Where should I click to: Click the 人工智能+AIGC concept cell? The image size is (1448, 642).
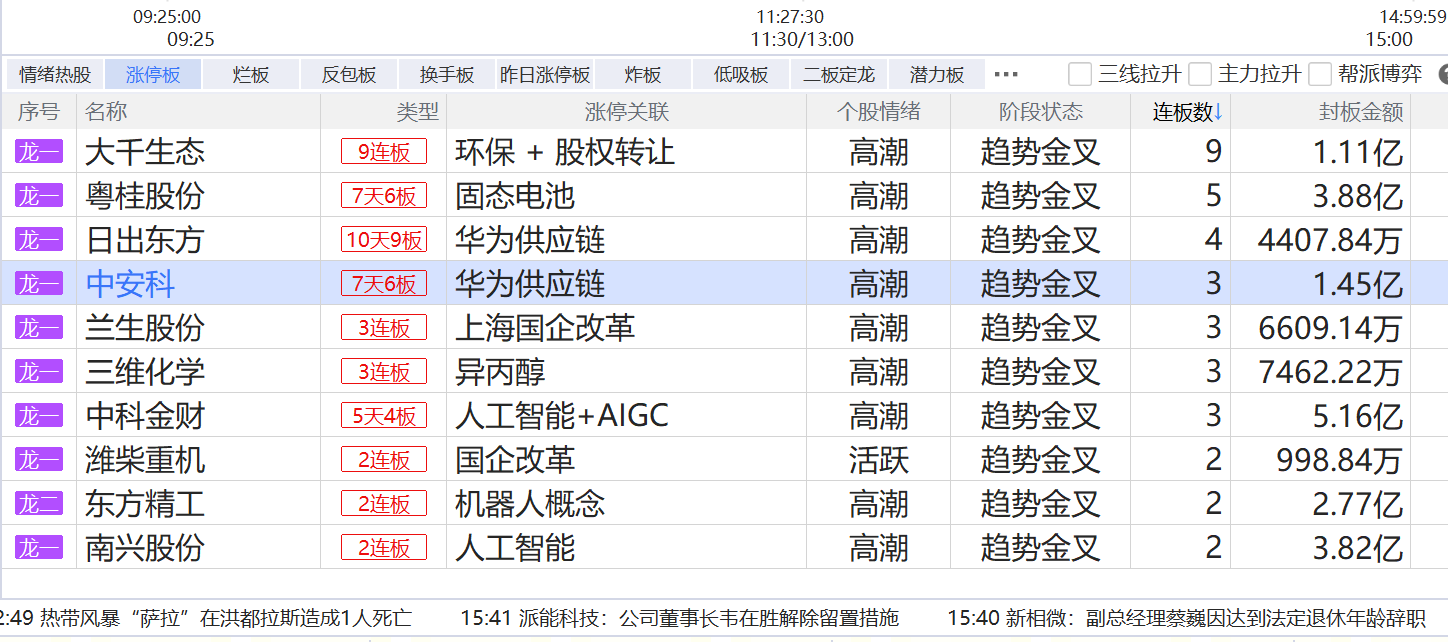tap(562, 416)
